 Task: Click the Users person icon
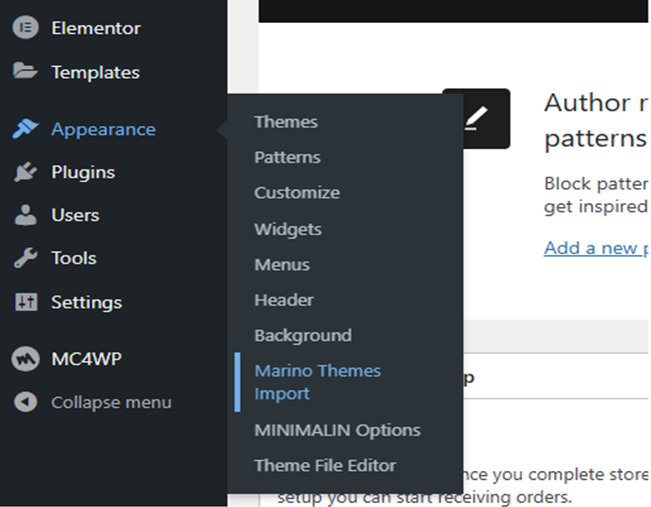tap(25, 215)
